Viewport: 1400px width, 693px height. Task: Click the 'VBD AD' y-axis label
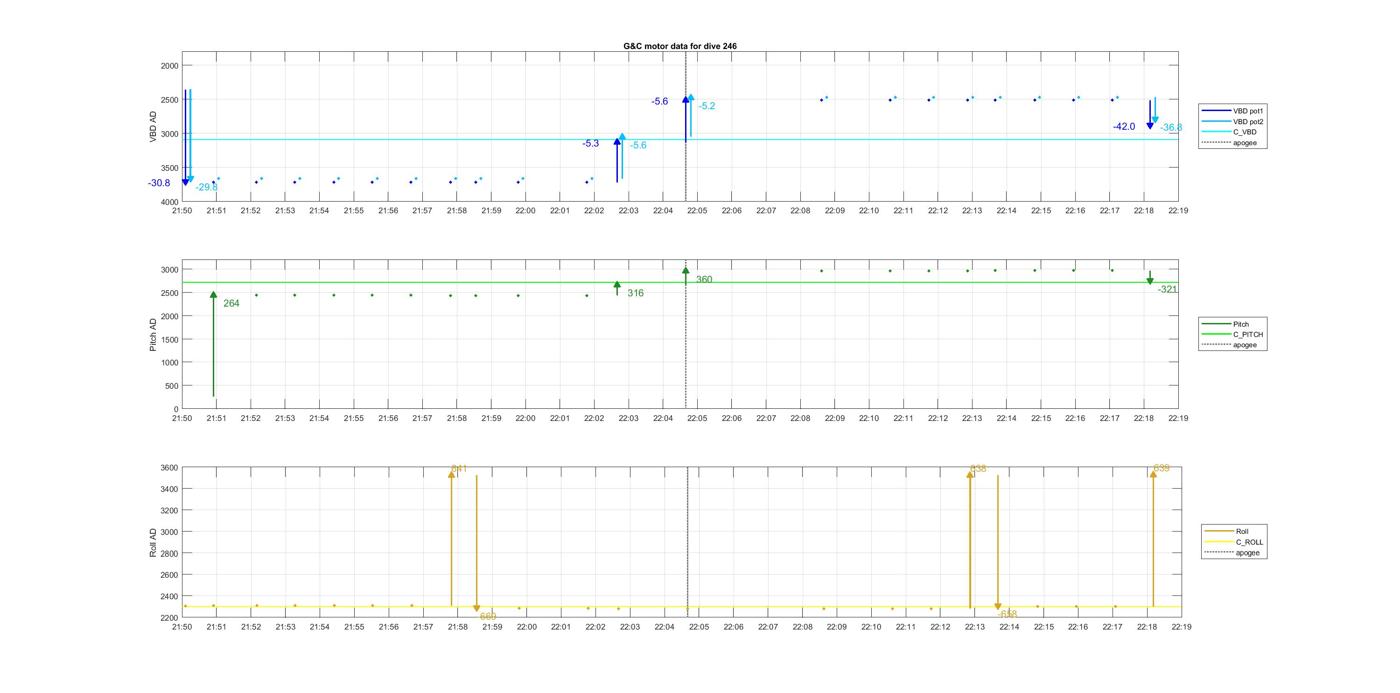154,127
